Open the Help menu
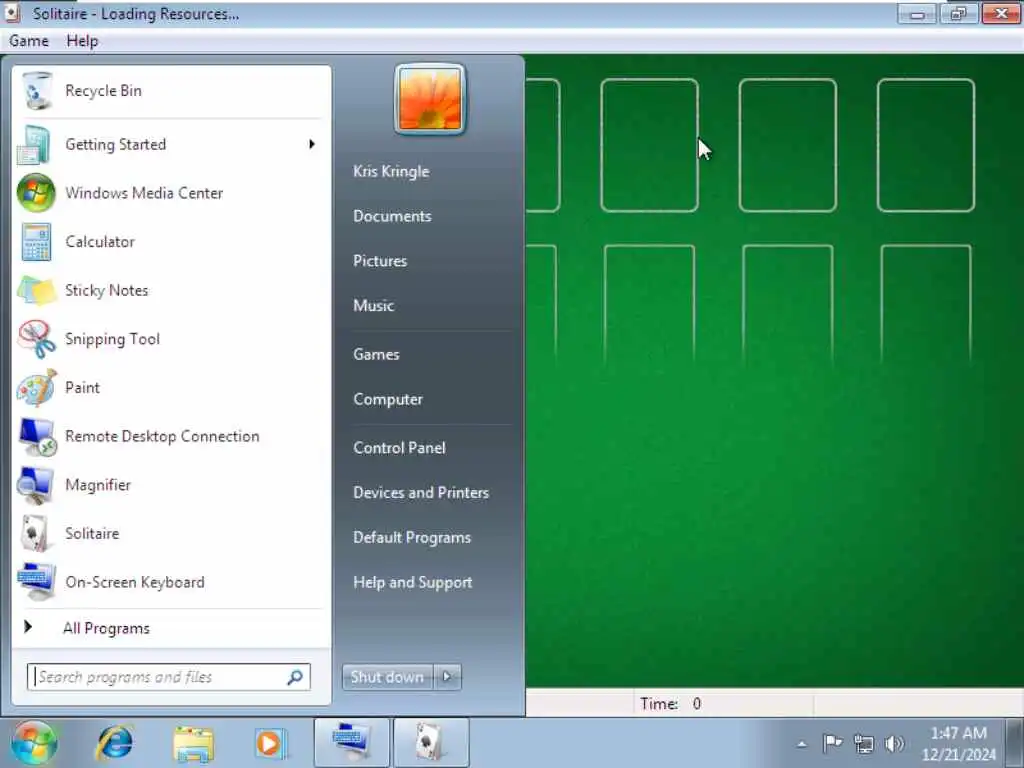Image resolution: width=1024 pixels, height=768 pixels. coord(82,41)
